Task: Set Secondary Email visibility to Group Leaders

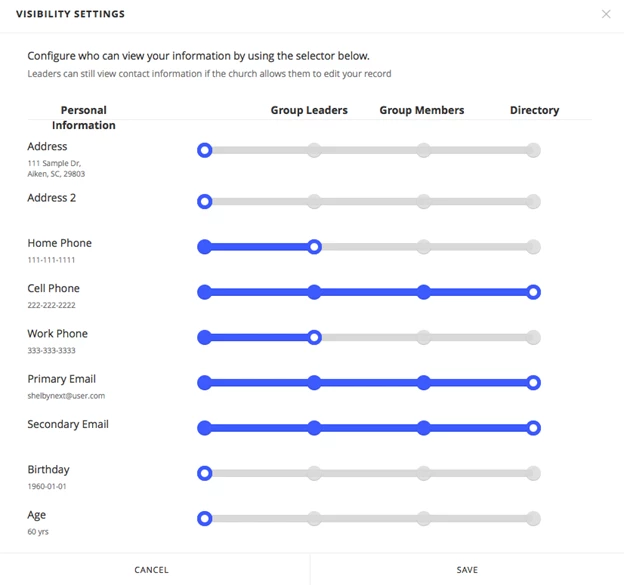Action: tap(314, 428)
